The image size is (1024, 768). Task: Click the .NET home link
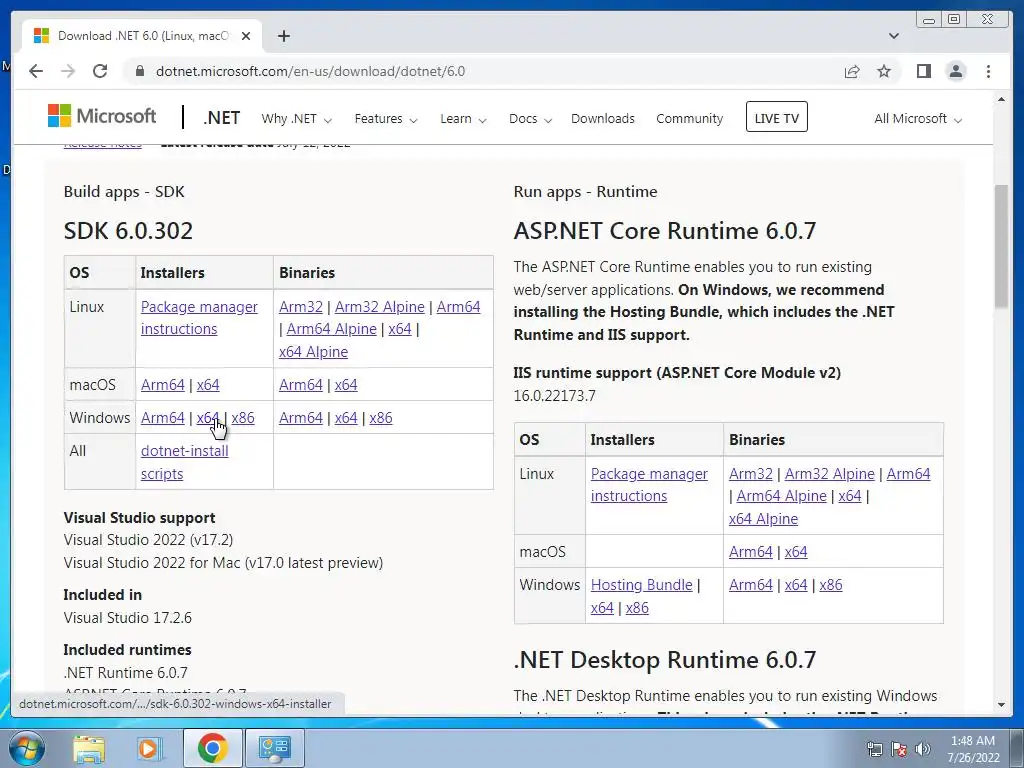[x=221, y=118]
